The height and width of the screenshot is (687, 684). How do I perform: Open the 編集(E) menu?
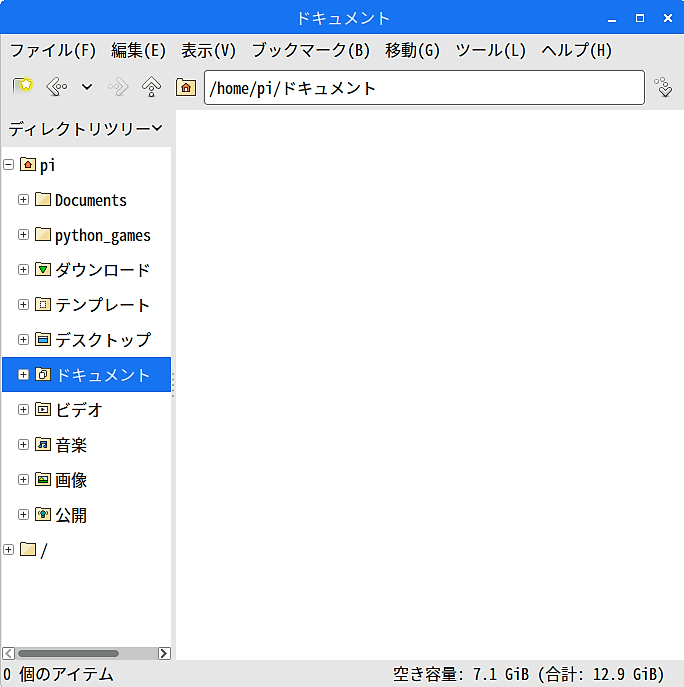click(138, 50)
